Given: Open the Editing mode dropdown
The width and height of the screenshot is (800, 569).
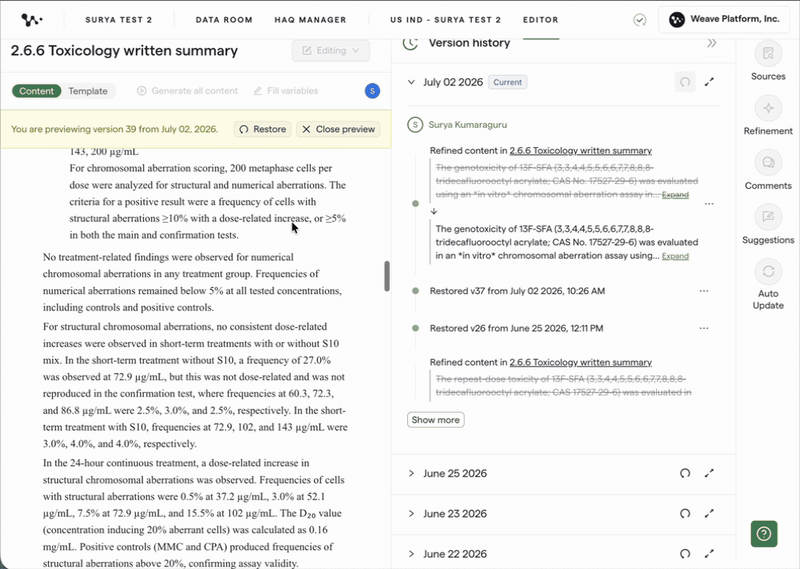Looking at the screenshot, I should point(331,51).
